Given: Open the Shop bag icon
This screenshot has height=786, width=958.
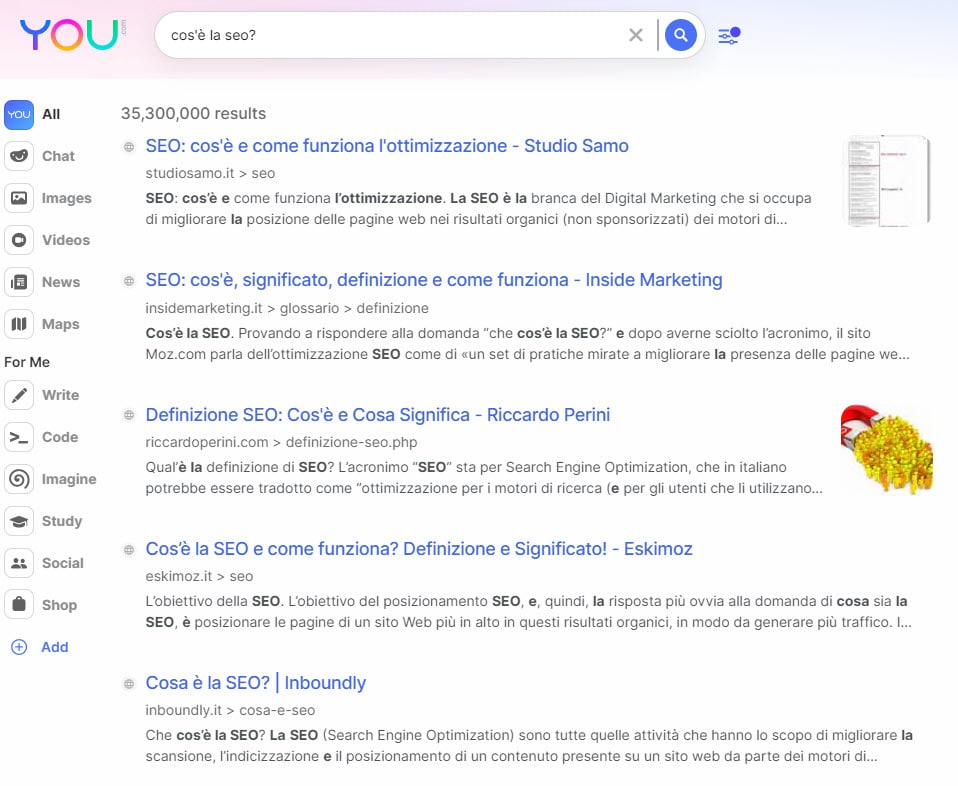Looking at the screenshot, I should coord(19,605).
